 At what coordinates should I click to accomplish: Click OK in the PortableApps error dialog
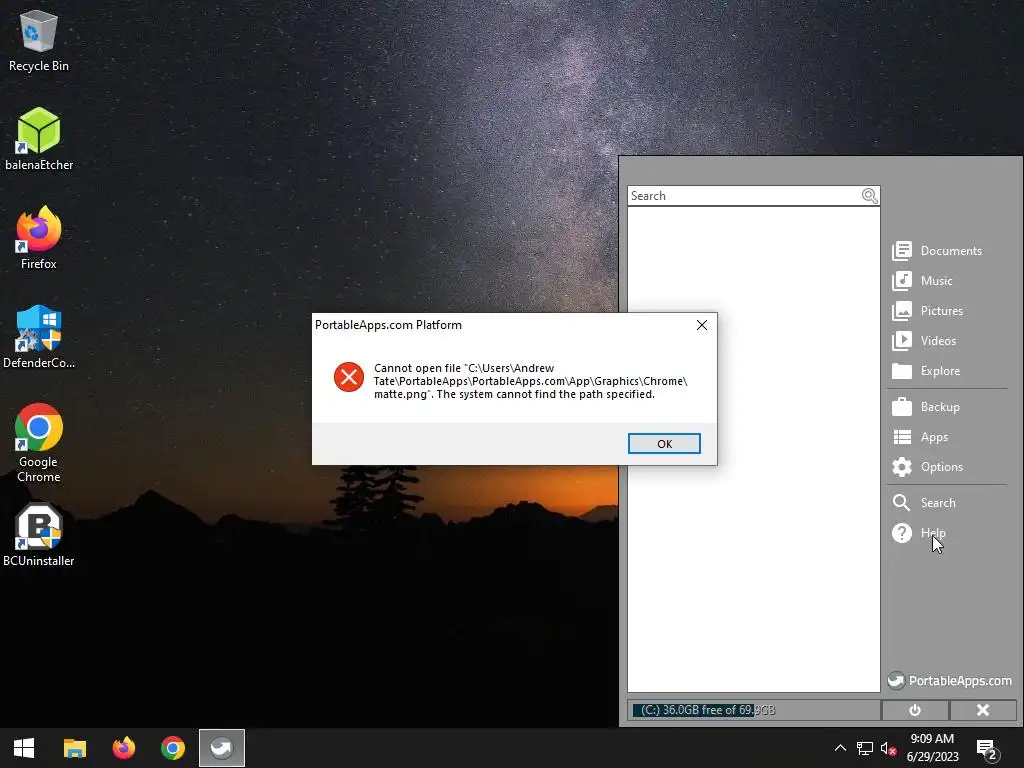pos(664,443)
